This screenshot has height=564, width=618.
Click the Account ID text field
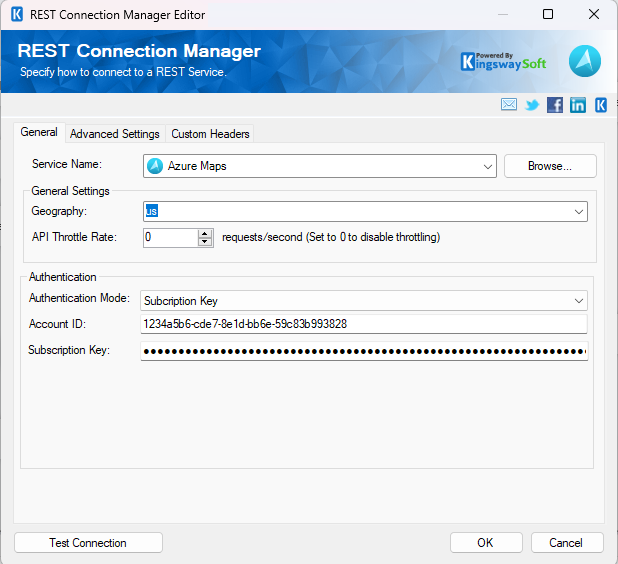tap(364, 324)
